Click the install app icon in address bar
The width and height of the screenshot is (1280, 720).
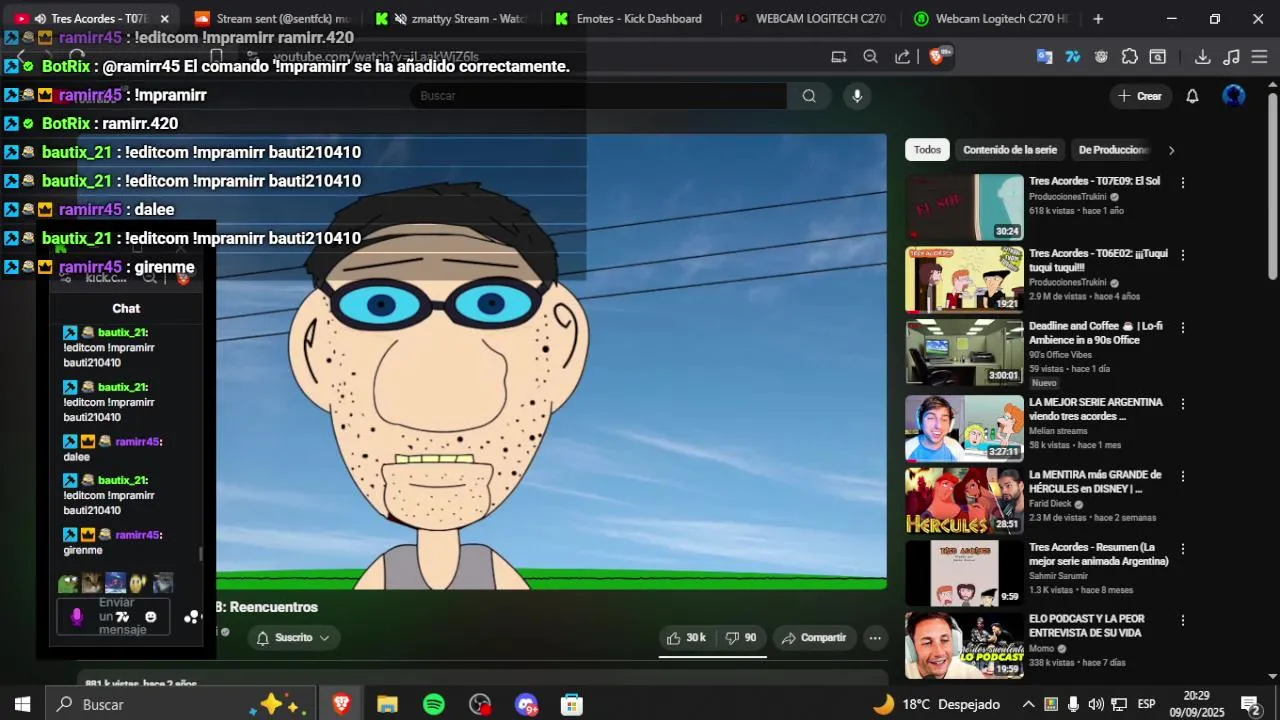pyautogui.click(x=839, y=57)
